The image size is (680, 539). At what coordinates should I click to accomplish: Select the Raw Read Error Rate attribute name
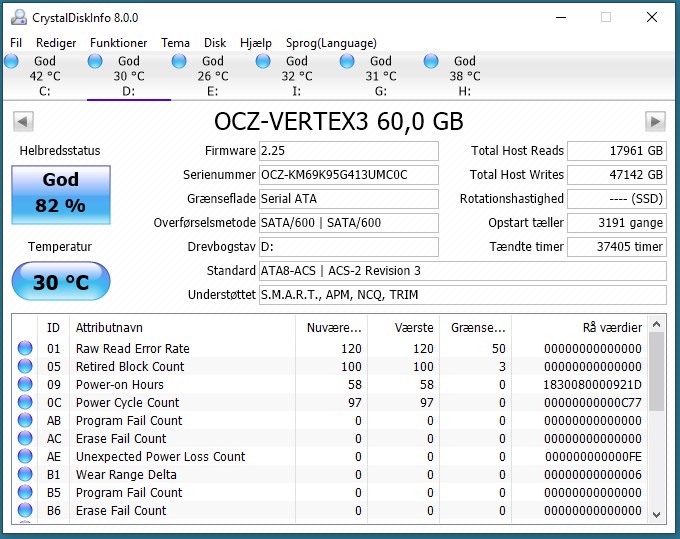click(x=133, y=349)
